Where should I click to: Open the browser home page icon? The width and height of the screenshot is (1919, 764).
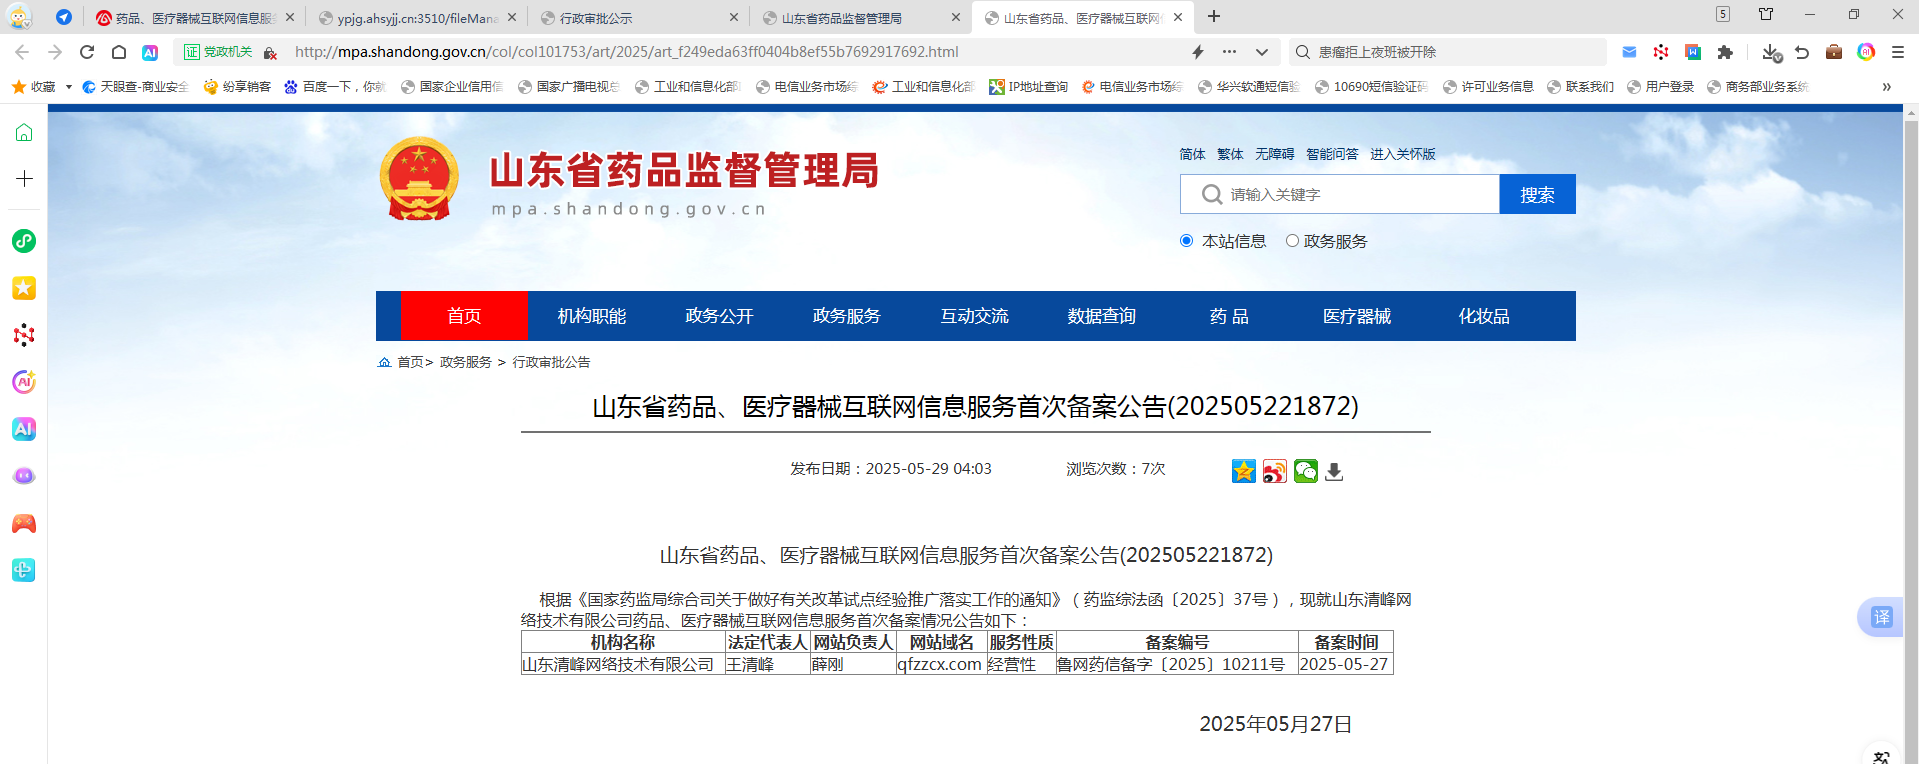point(119,52)
